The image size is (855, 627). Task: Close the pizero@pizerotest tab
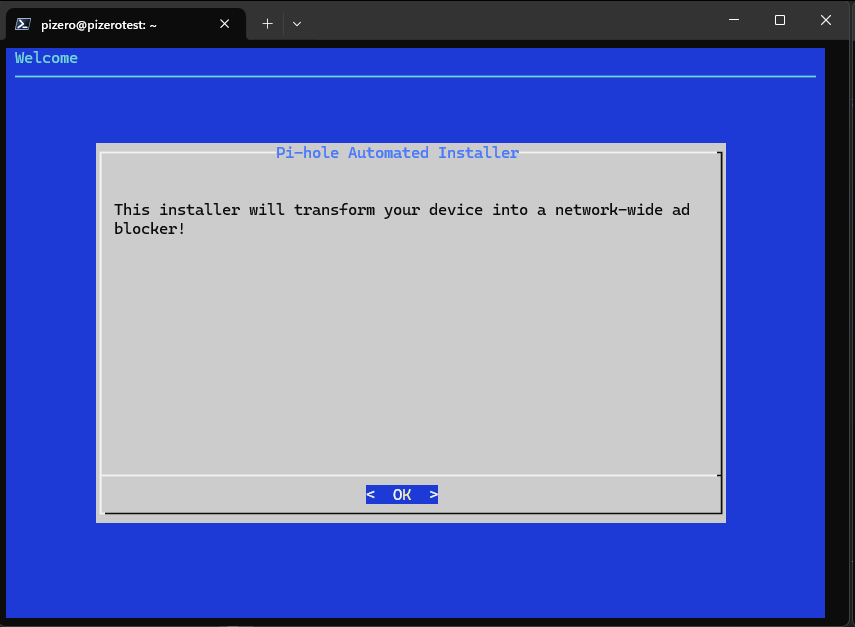point(225,24)
